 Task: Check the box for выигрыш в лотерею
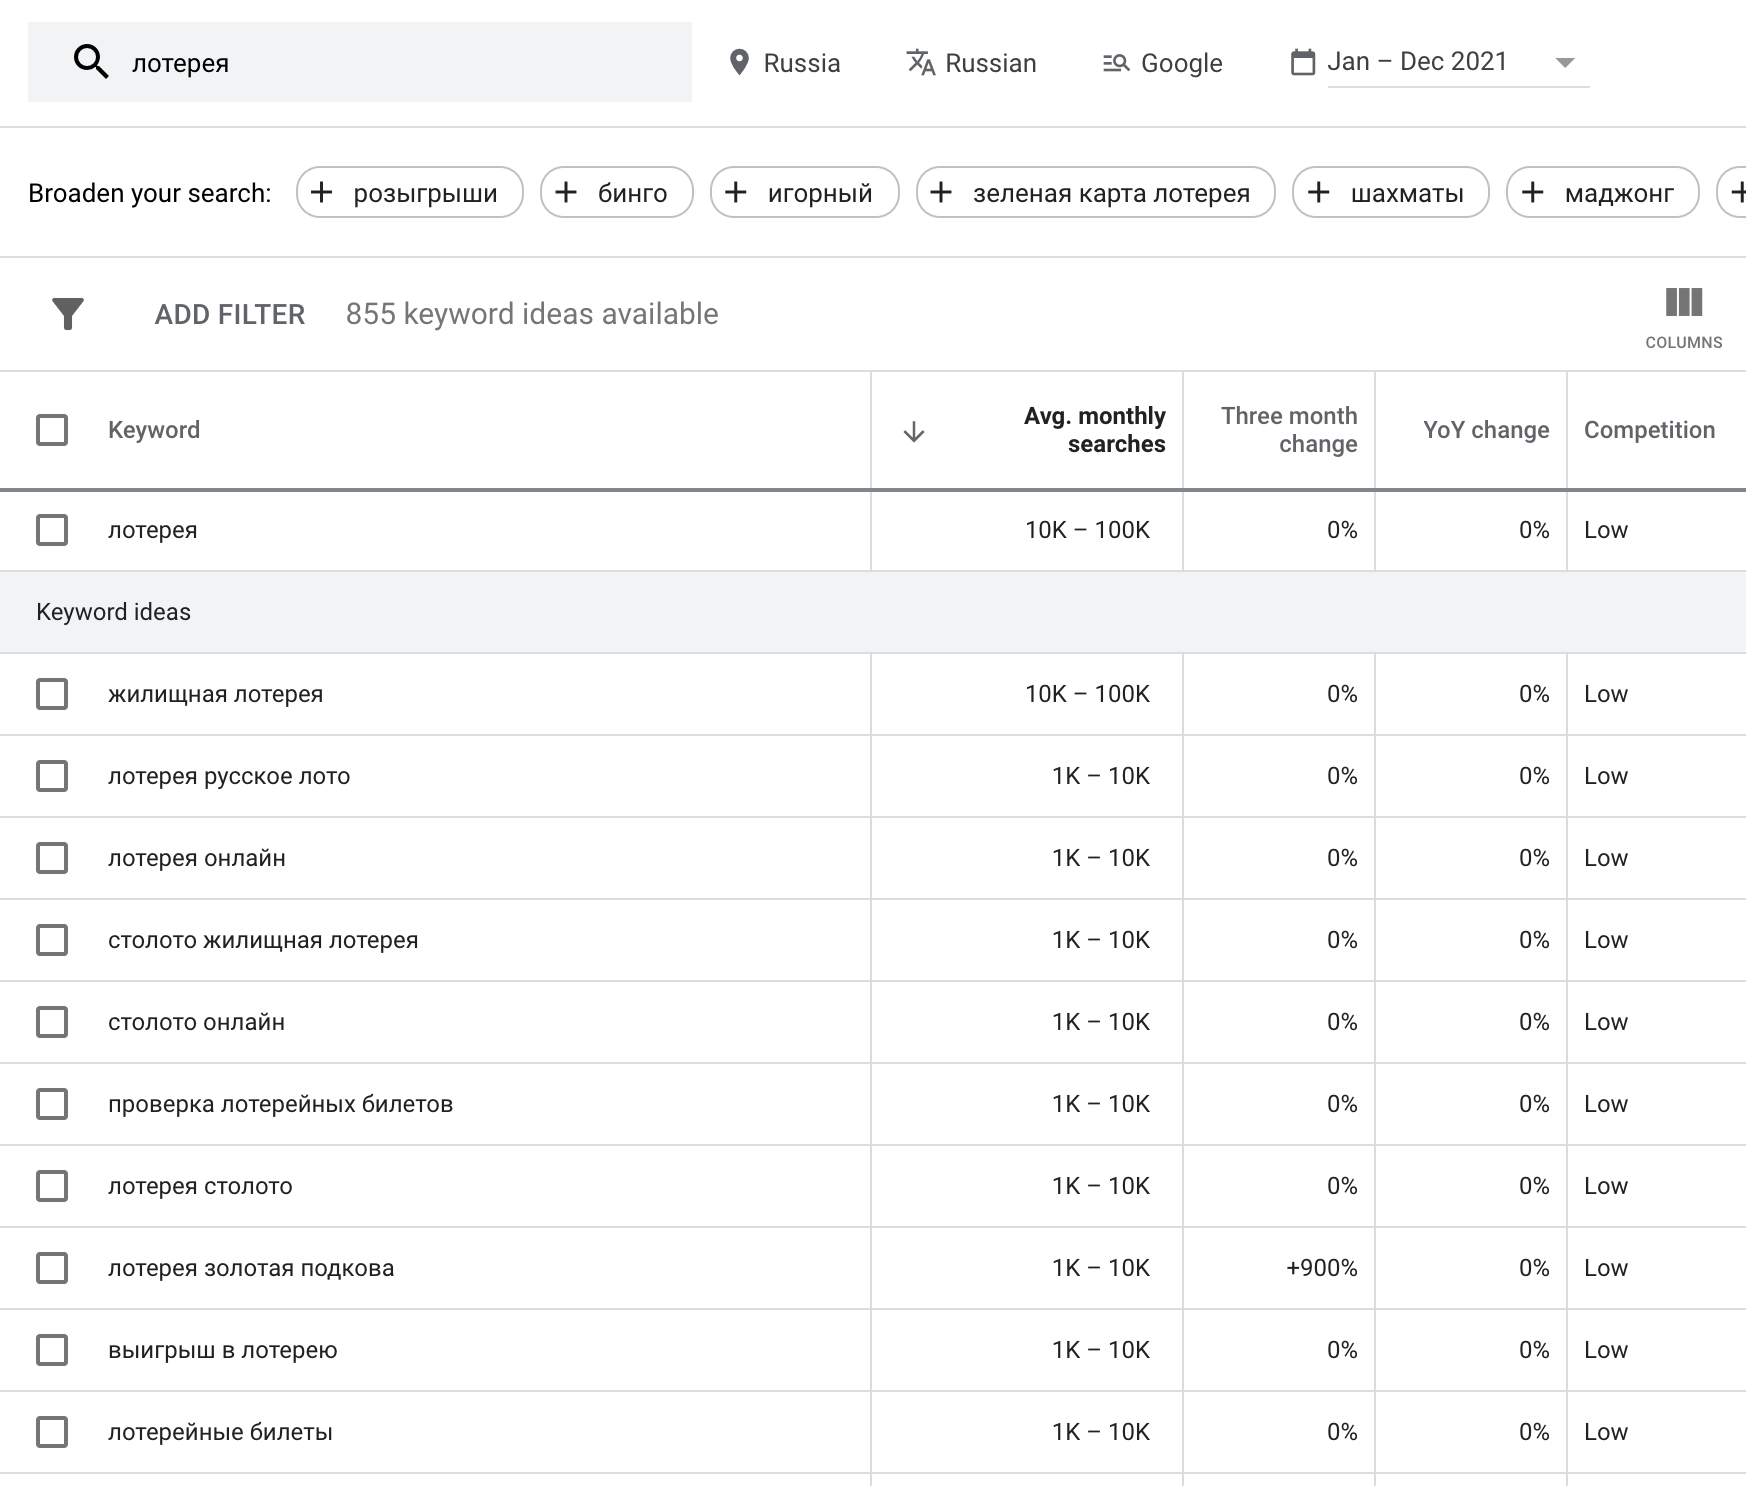[x=52, y=1350]
